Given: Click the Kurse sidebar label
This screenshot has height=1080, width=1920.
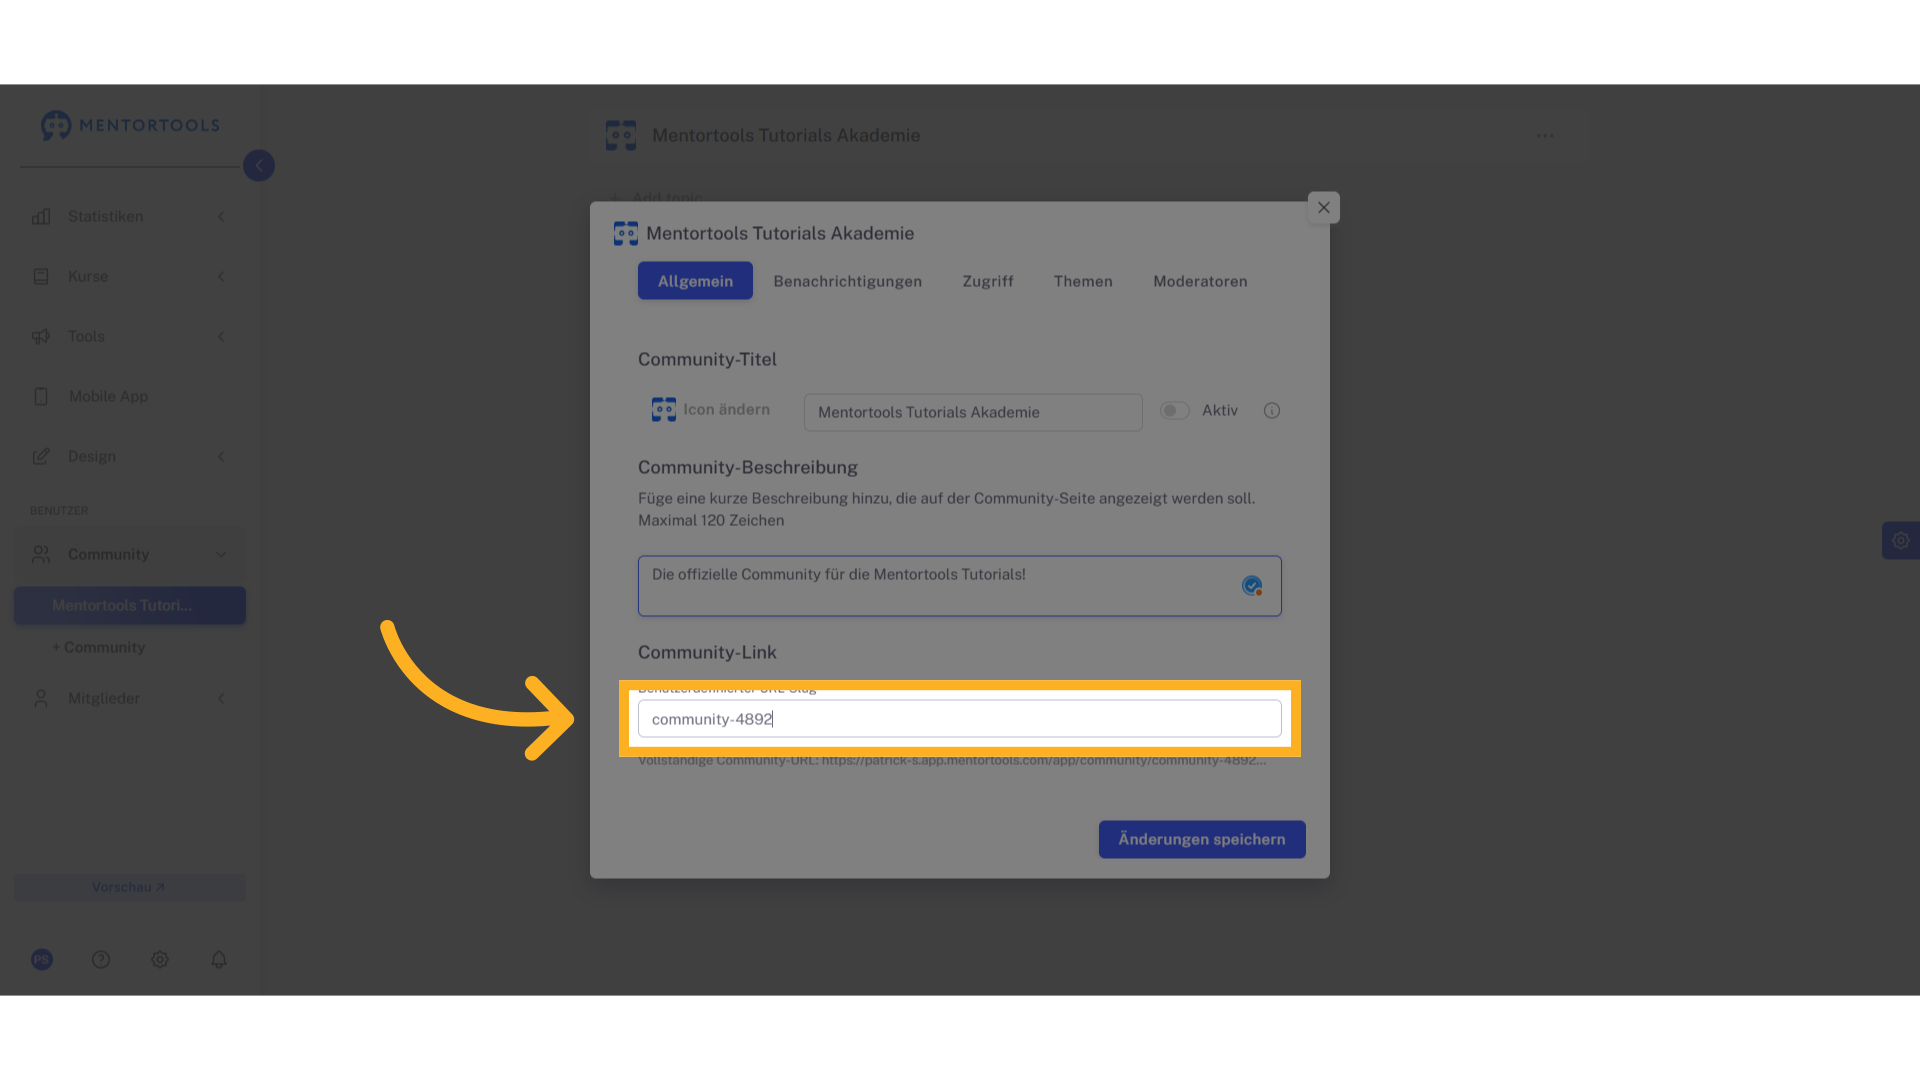Looking at the screenshot, I should (88, 277).
